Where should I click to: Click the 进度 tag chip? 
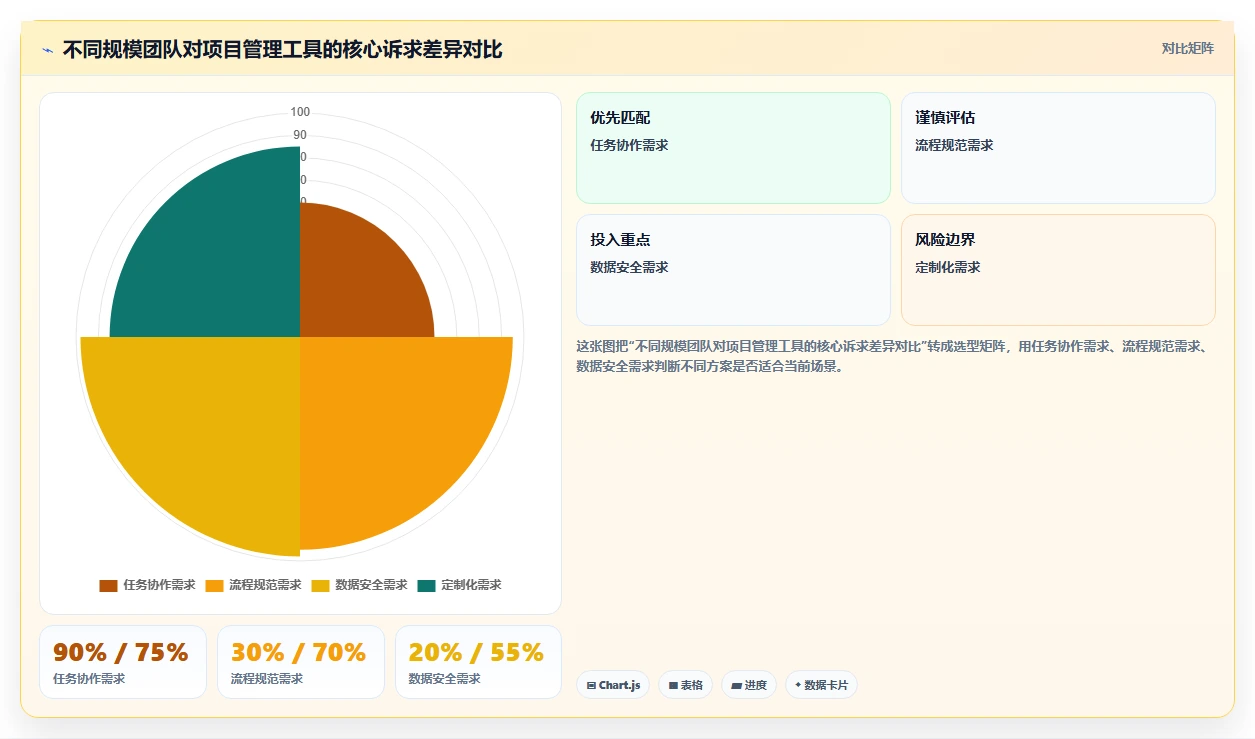[x=749, y=685]
